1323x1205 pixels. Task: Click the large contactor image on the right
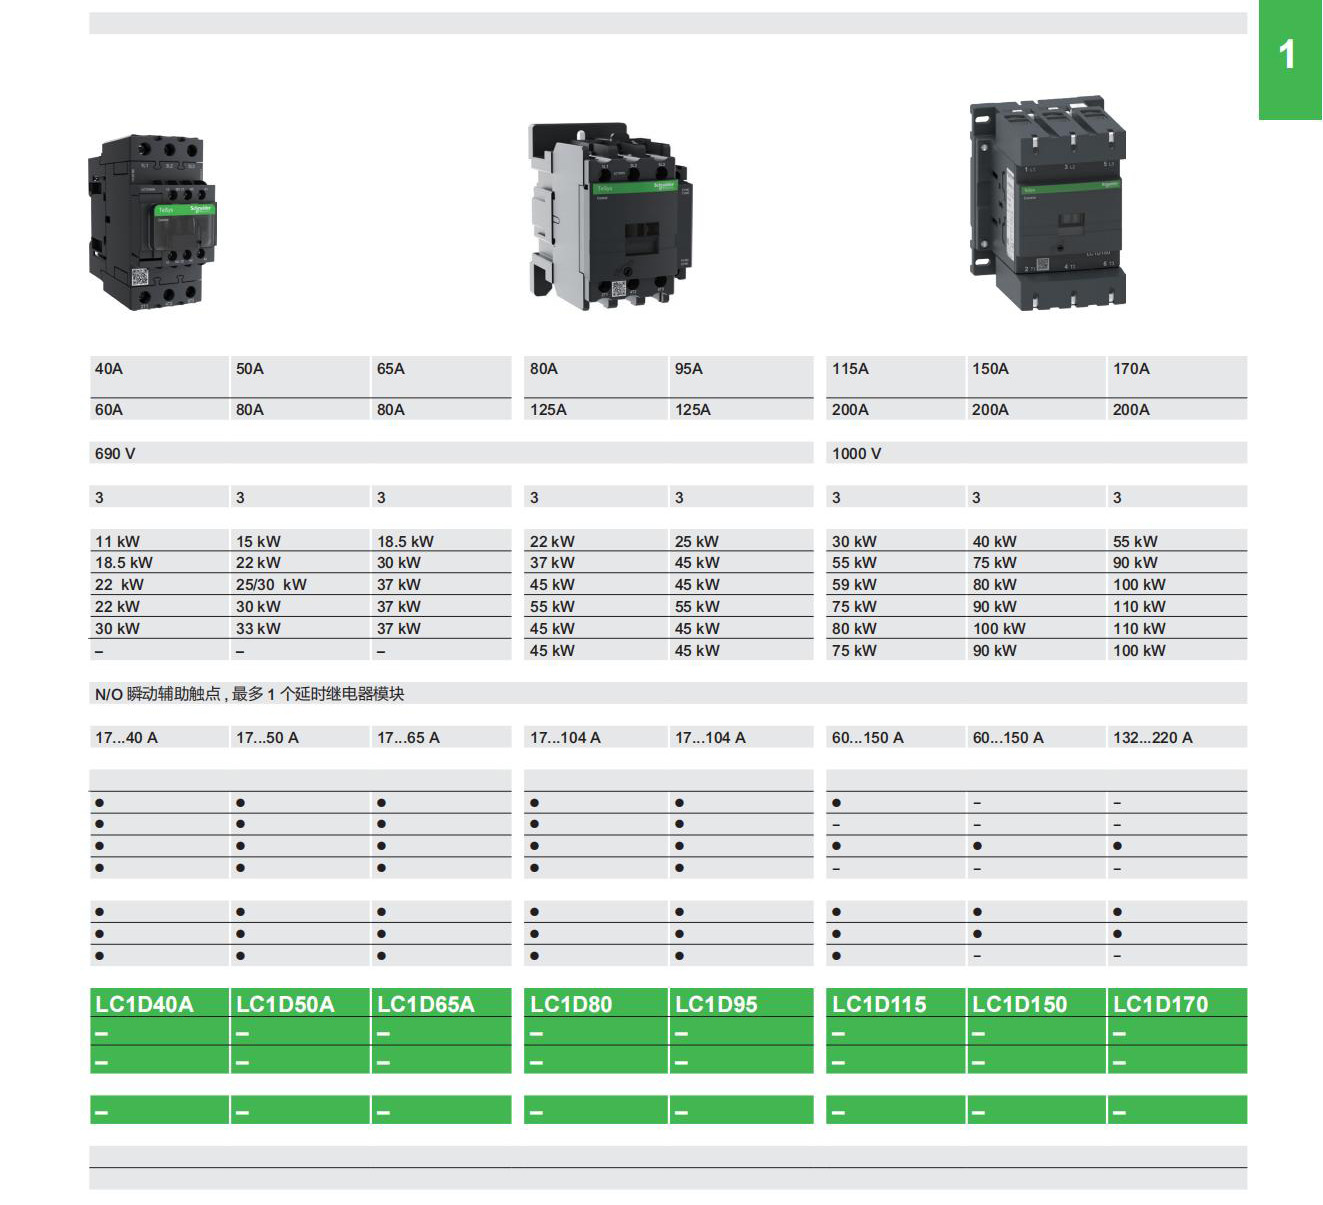click(1046, 203)
